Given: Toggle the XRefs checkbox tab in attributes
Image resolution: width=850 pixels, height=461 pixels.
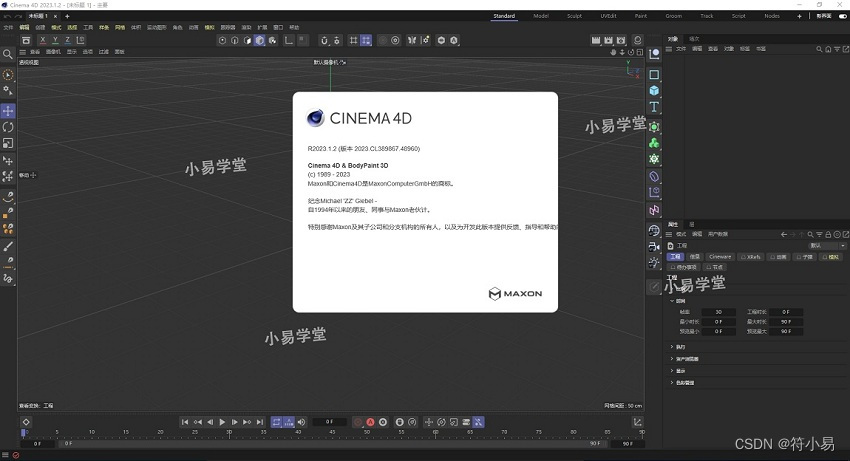Looking at the screenshot, I should click(x=751, y=257).
